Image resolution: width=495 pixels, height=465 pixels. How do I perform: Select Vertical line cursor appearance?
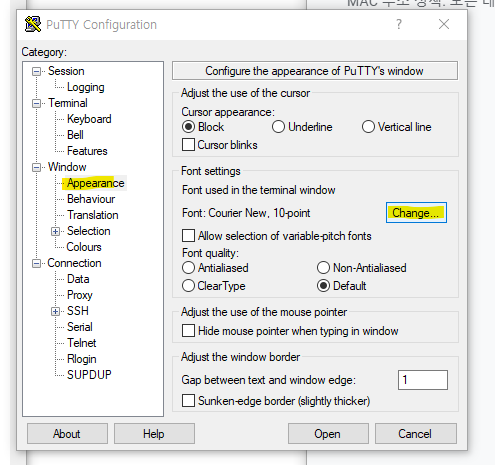[368, 127]
